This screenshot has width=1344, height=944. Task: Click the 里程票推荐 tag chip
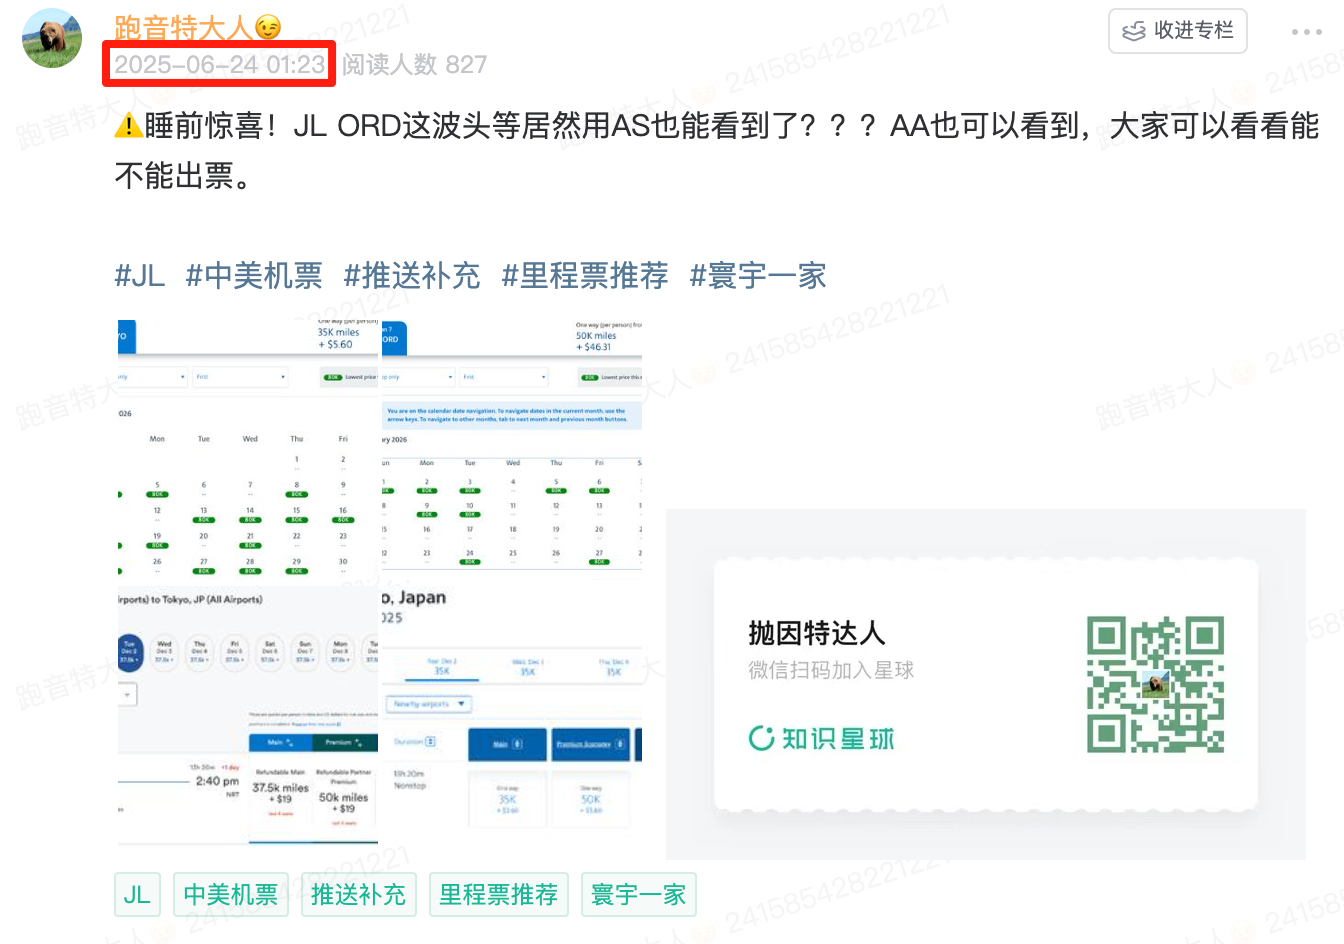[499, 895]
